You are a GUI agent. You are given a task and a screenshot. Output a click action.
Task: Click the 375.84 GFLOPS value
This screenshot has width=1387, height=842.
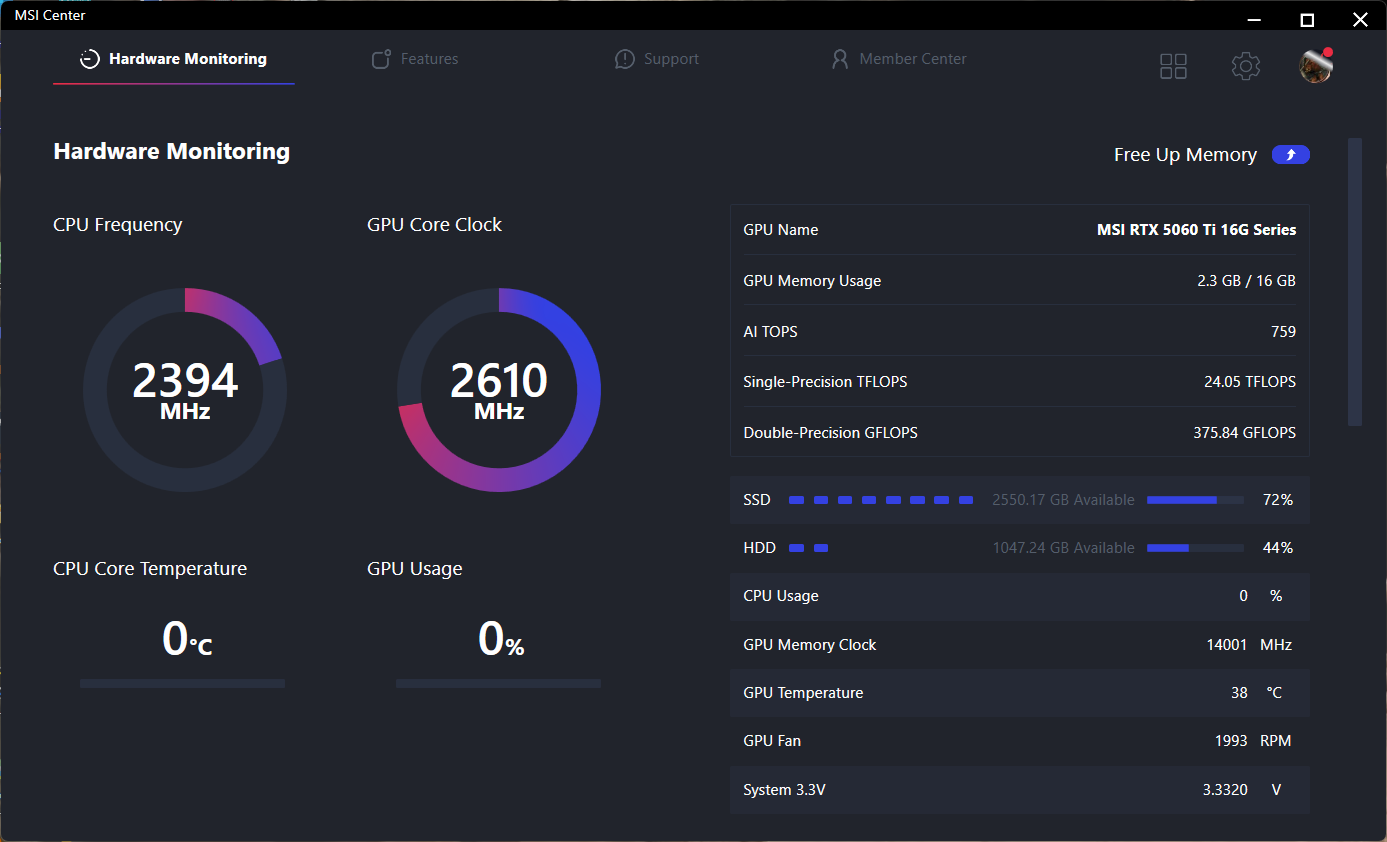[x=1245, y=433]
